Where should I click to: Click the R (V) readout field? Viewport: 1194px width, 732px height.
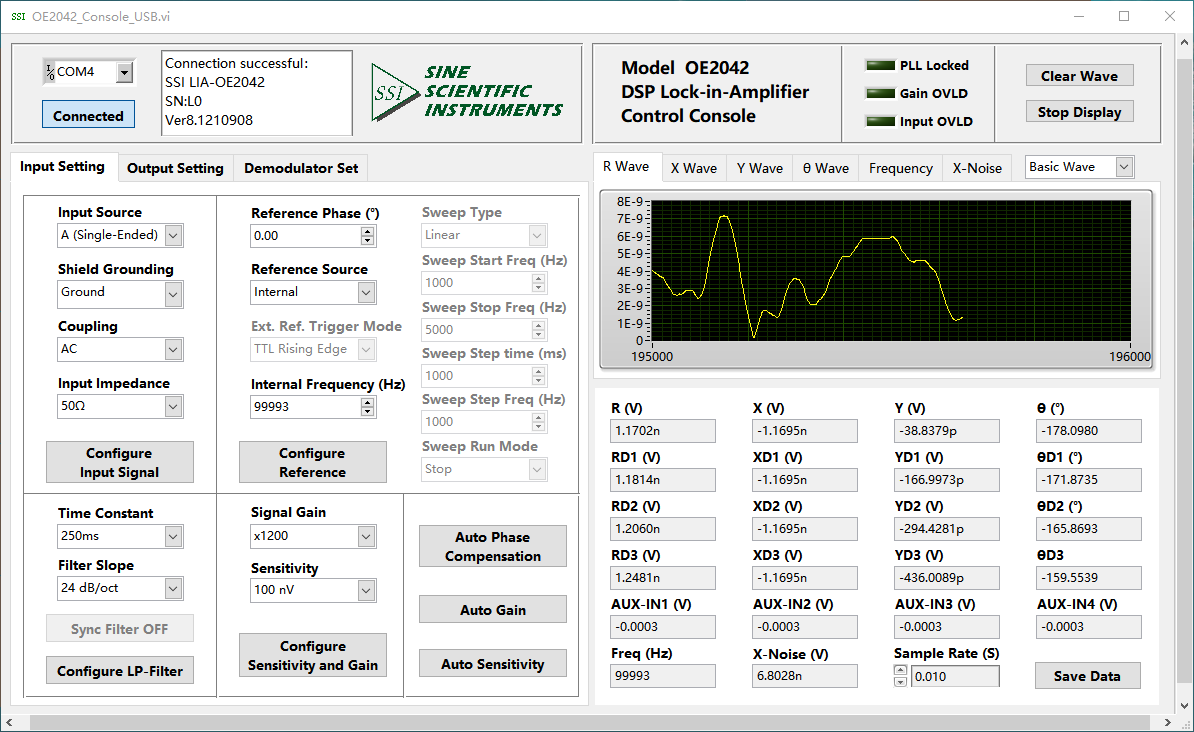[x=662, y=431]
